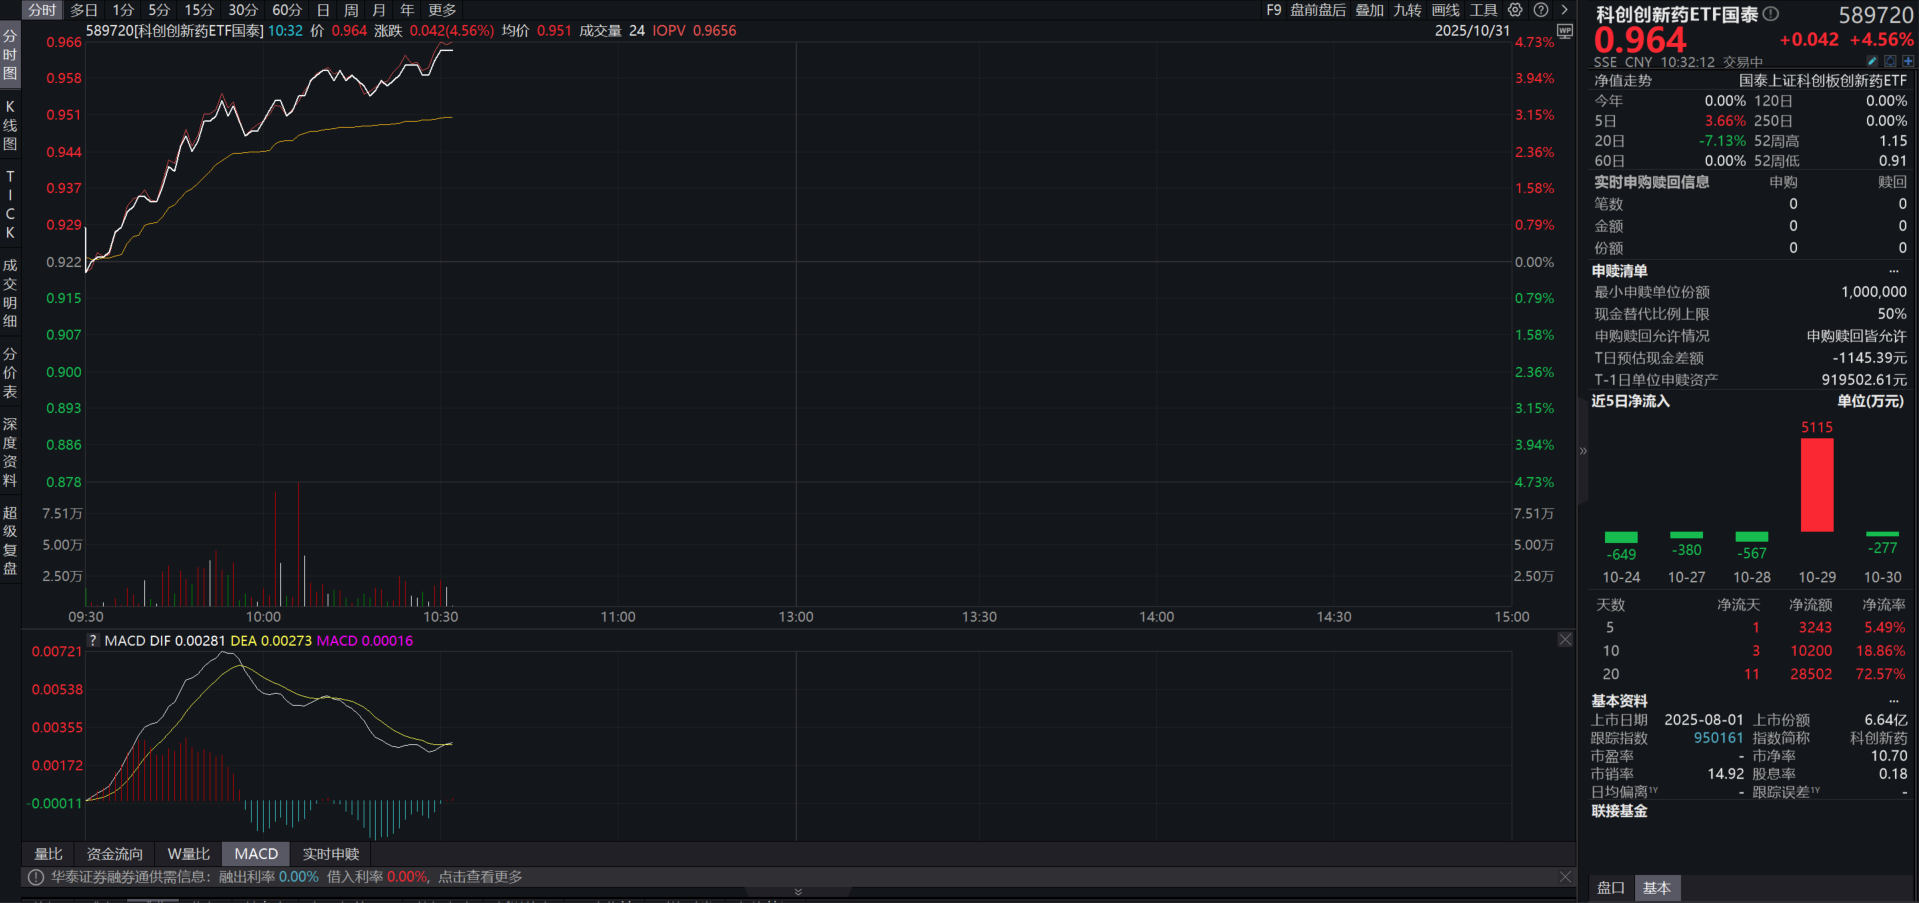Click the WP monitor icon below toolbar

(1565, 31)
